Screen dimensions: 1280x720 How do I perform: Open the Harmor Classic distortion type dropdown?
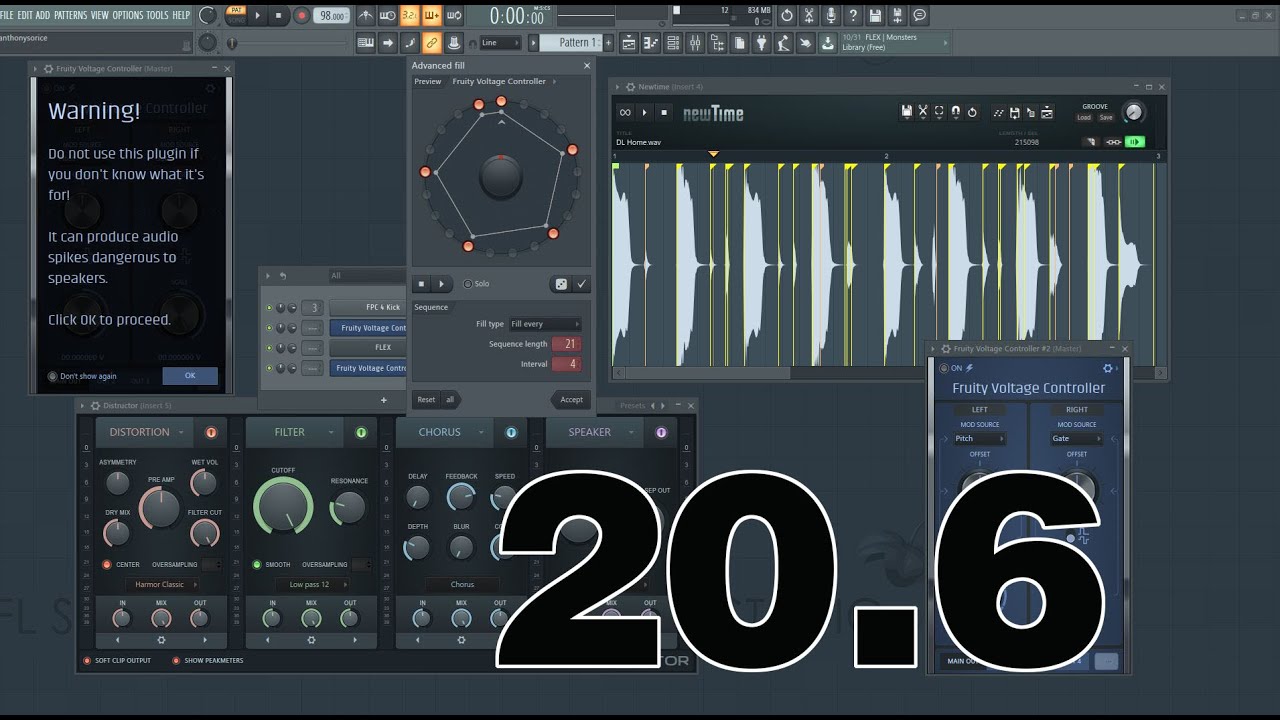point(162,584)
